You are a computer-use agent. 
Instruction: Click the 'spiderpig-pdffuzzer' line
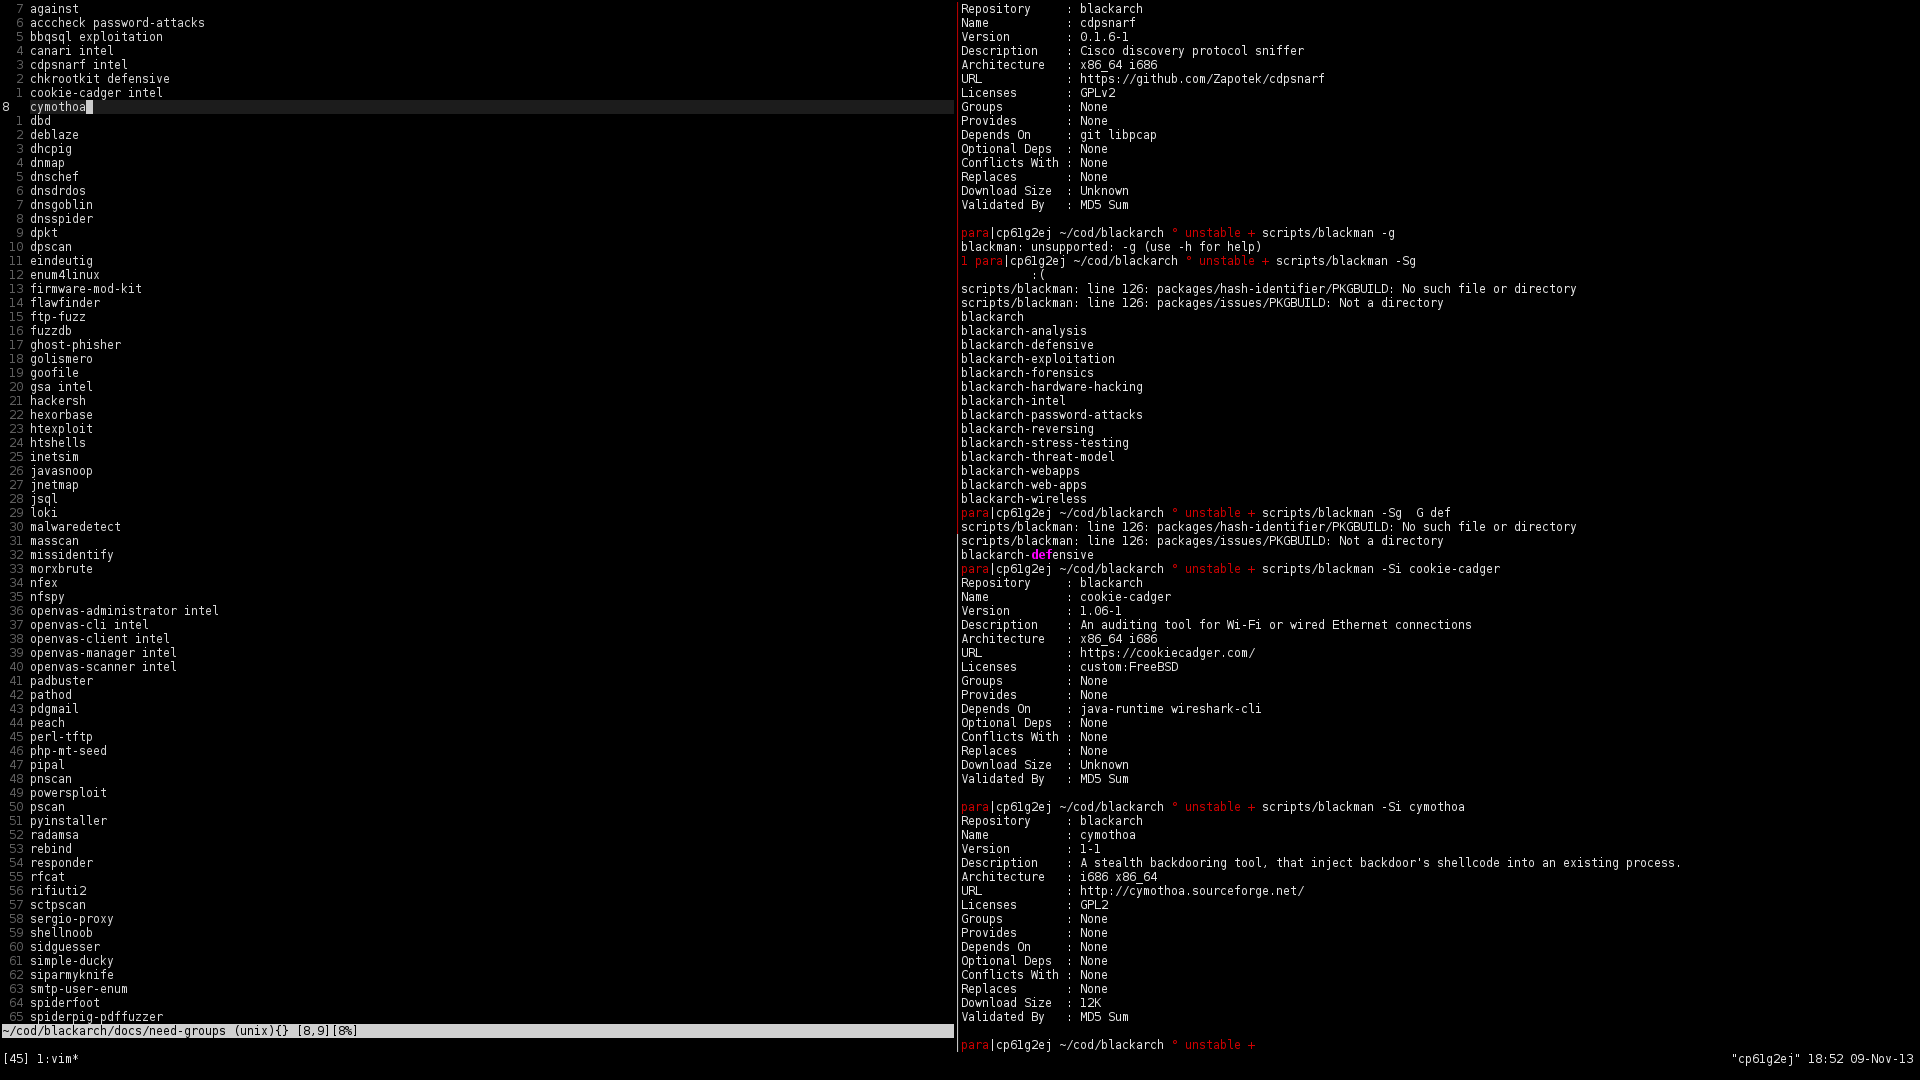coord(96,1017)
